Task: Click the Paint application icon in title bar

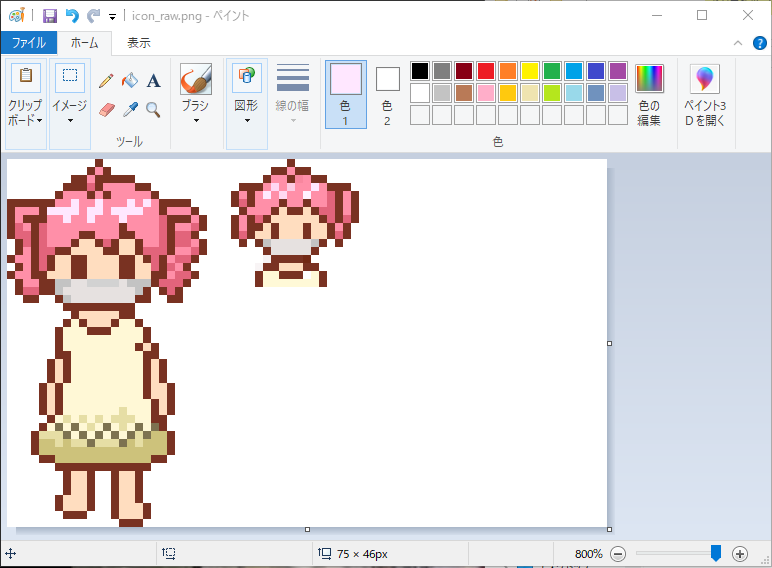Action: tap(17, 16)
